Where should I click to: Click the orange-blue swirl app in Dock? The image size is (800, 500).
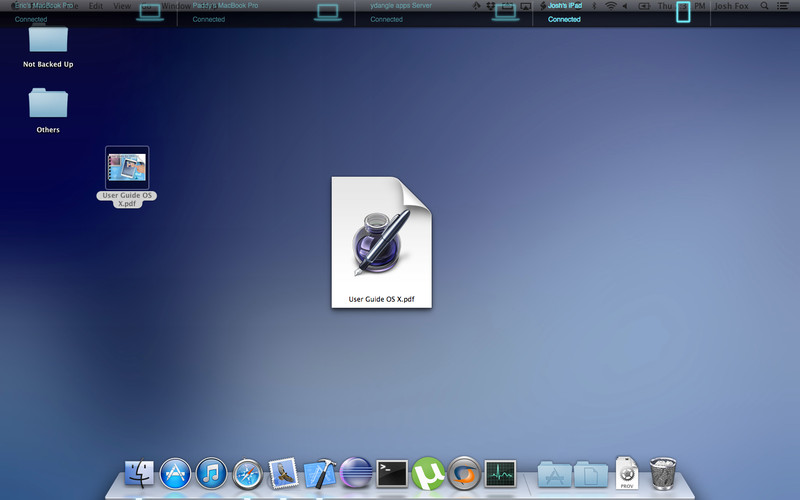(464, 473)
